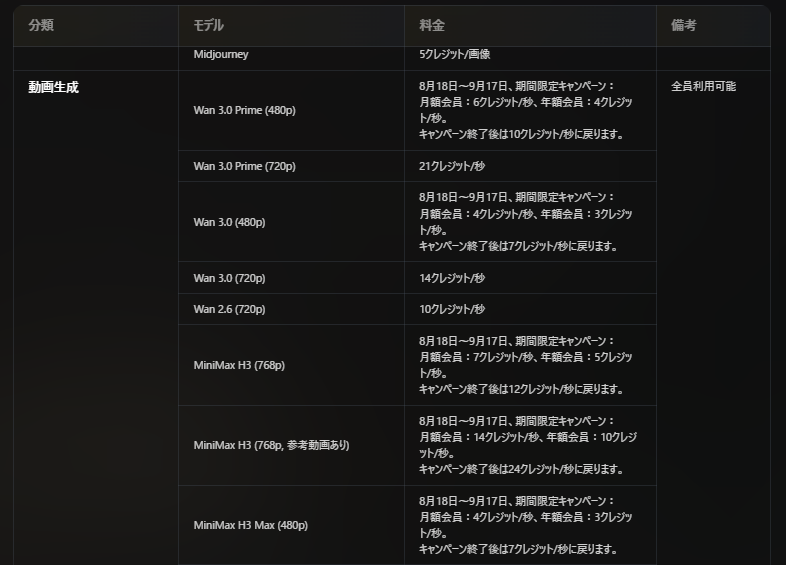Click campaign text ending 24クレジット/秒に戻ります

coord(521,470)
